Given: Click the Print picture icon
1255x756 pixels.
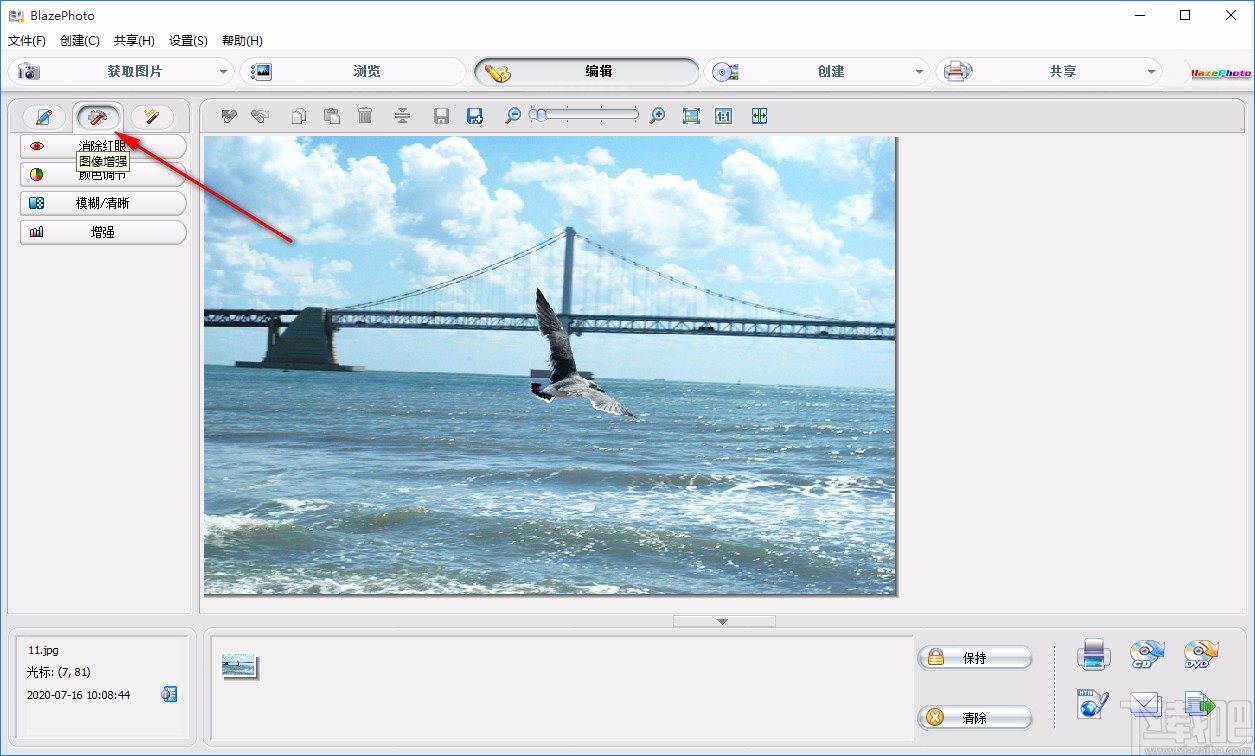Looking at the screenshot, I should click(1093, 654).
